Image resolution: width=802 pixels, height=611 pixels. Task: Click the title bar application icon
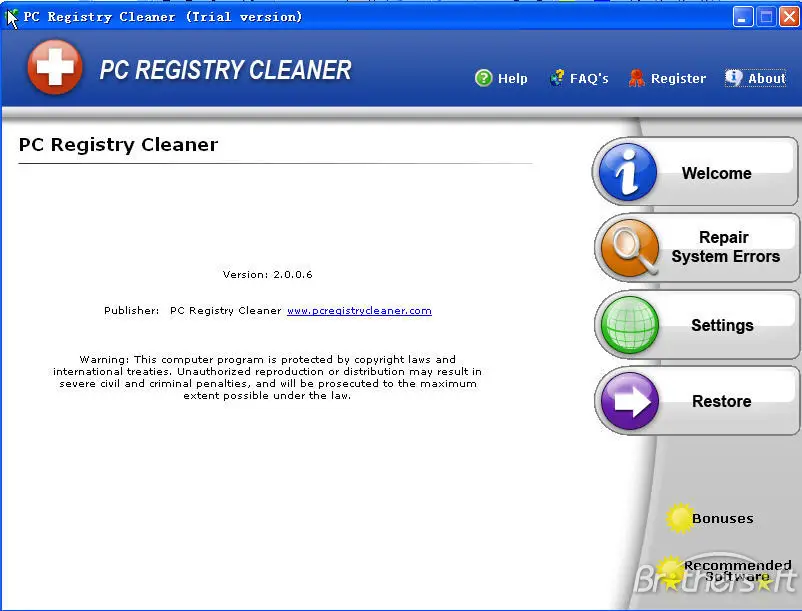[x=12, y=17]
